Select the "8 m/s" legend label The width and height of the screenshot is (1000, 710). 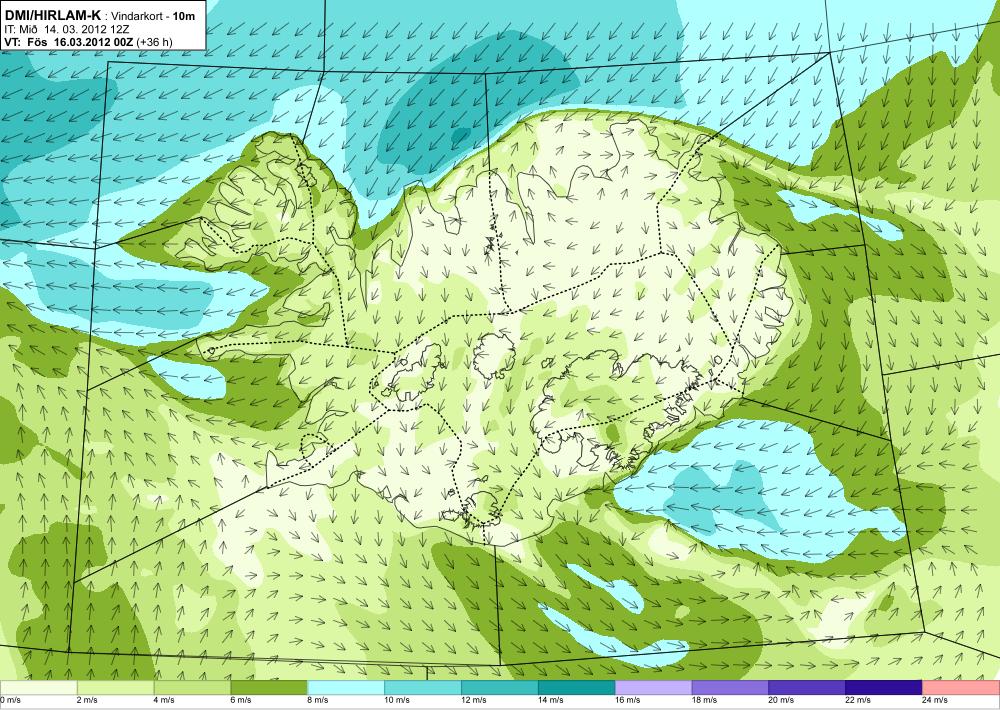coord(318,700)
